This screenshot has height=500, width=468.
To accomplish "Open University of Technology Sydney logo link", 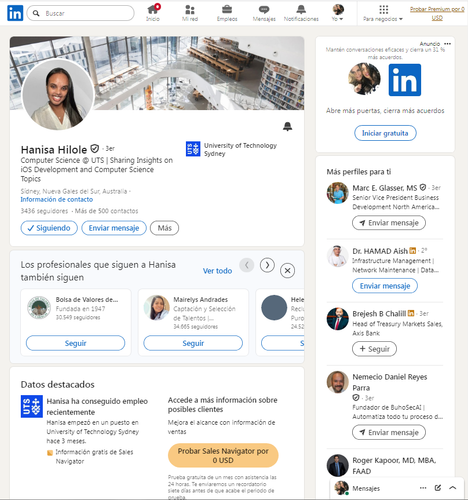I will (x=193, y=149).
